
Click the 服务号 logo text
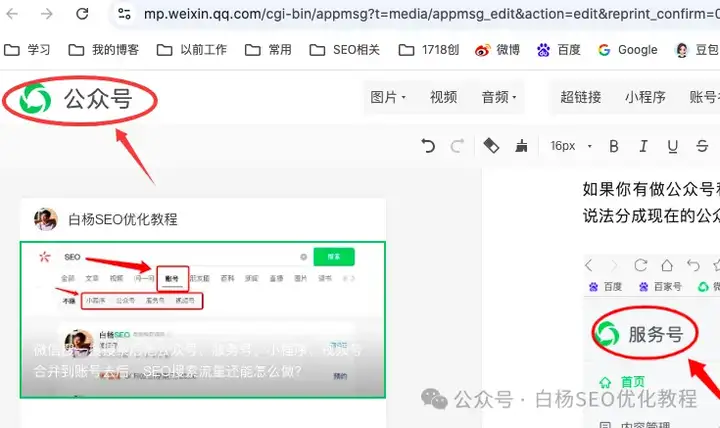coord(656,334)
